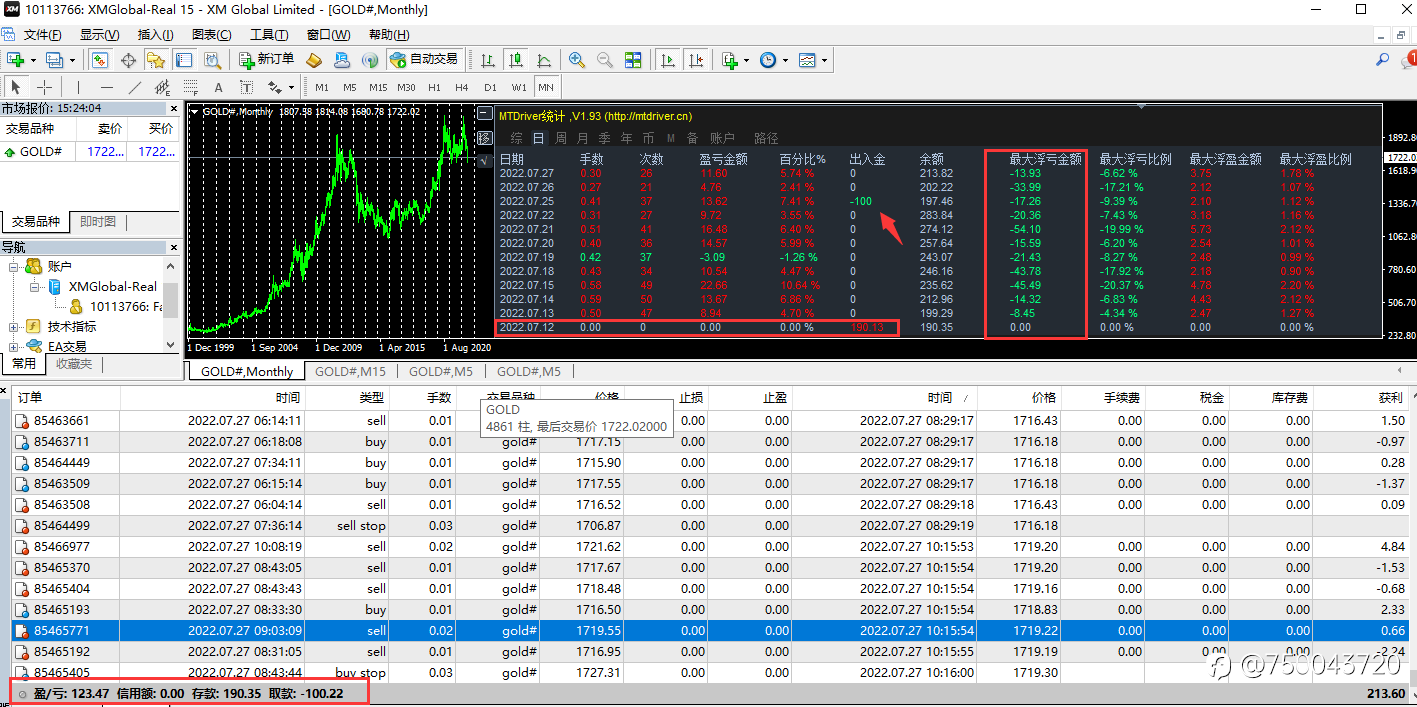This screenshot has width=1417, height=707.
Task: Select the crosshair tool
Action: pyautogui.click(x=45, y=87)
